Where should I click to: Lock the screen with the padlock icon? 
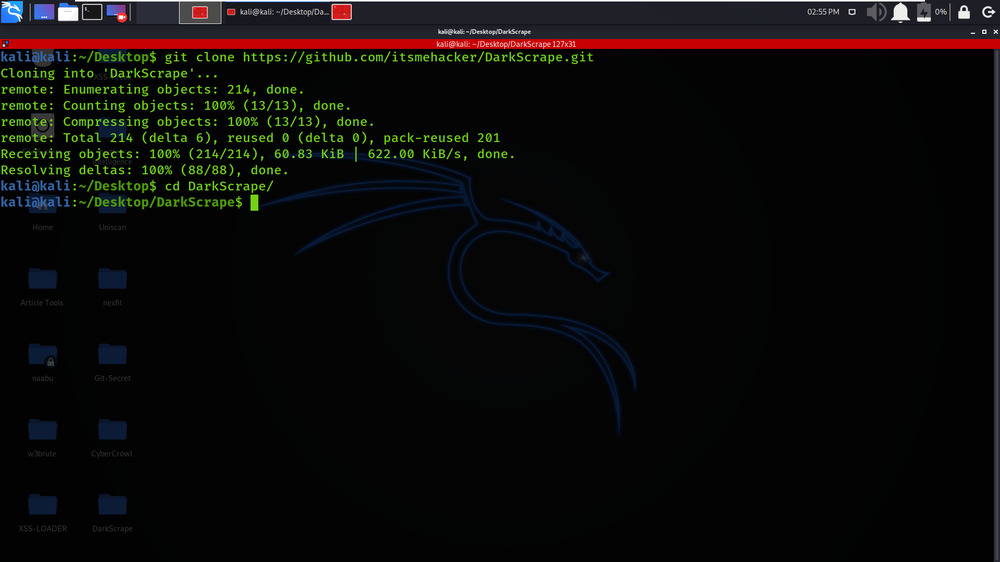coord(964,12)
